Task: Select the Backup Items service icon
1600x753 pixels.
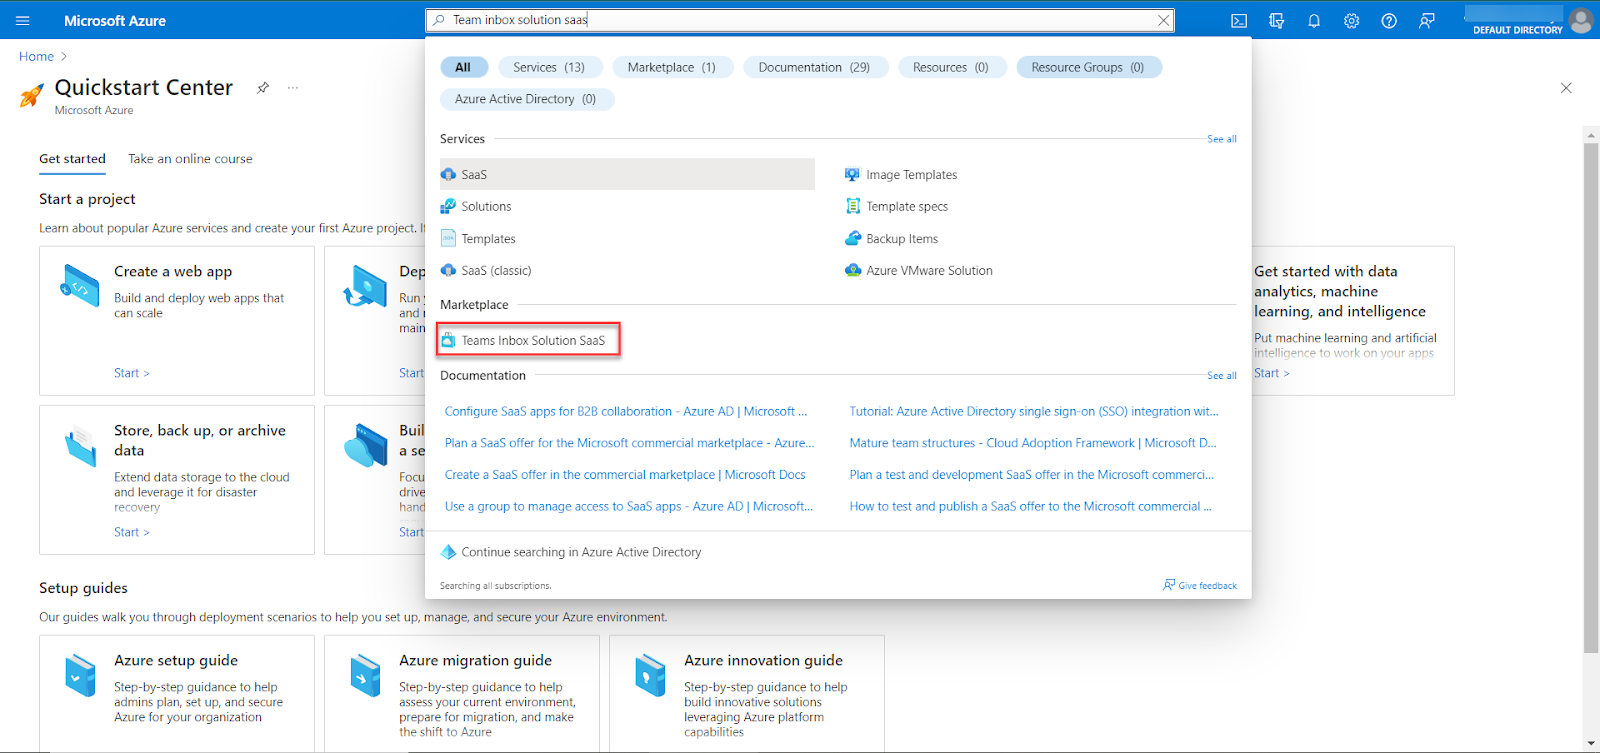Action: 853,239
